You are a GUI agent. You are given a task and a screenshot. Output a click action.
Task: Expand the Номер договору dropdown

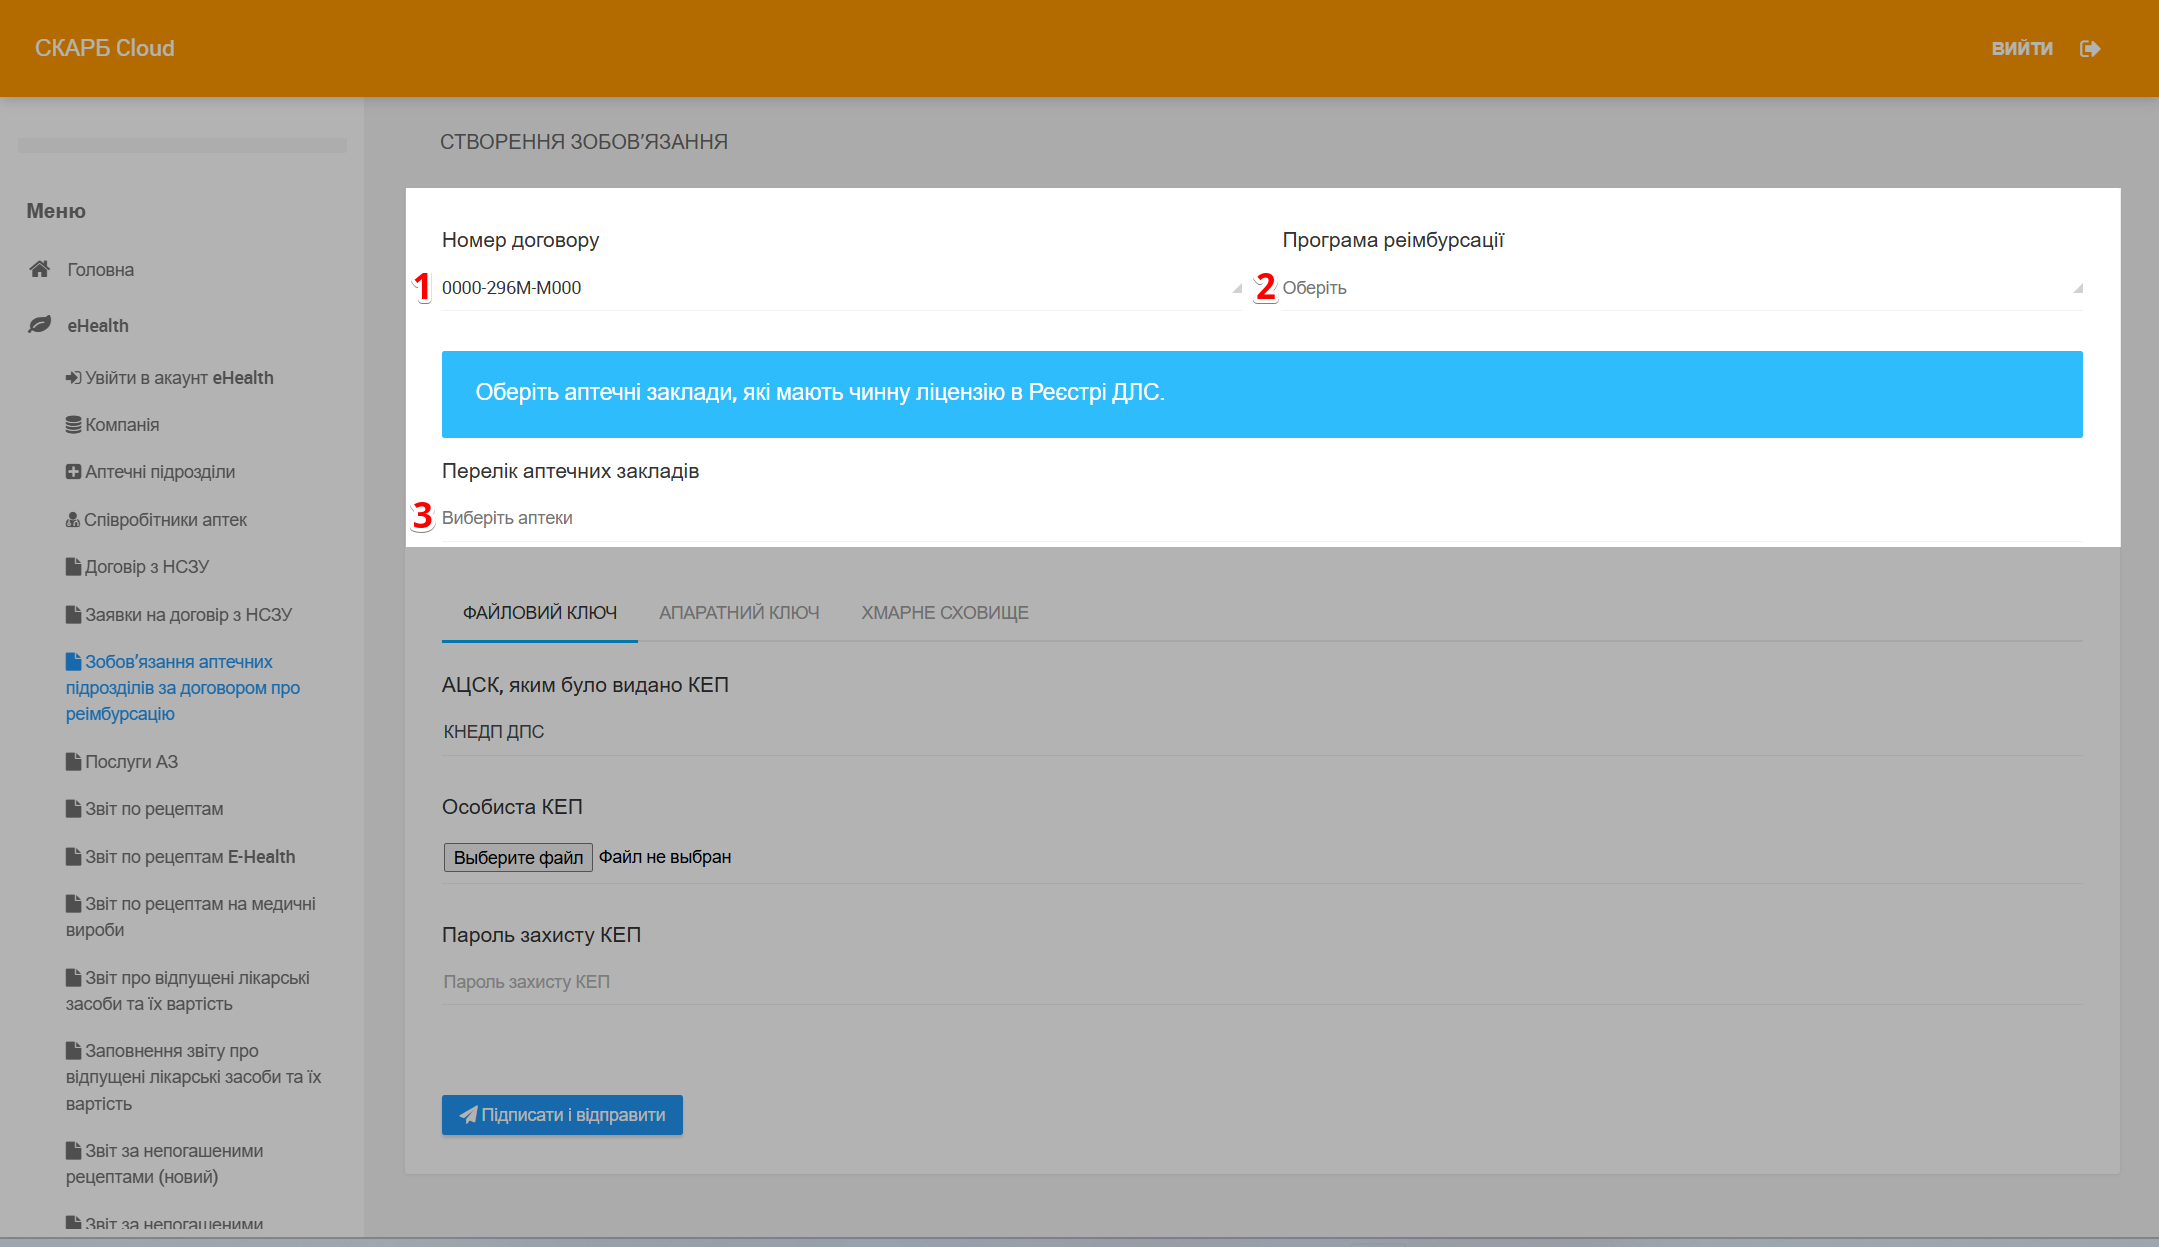[840, 288]
